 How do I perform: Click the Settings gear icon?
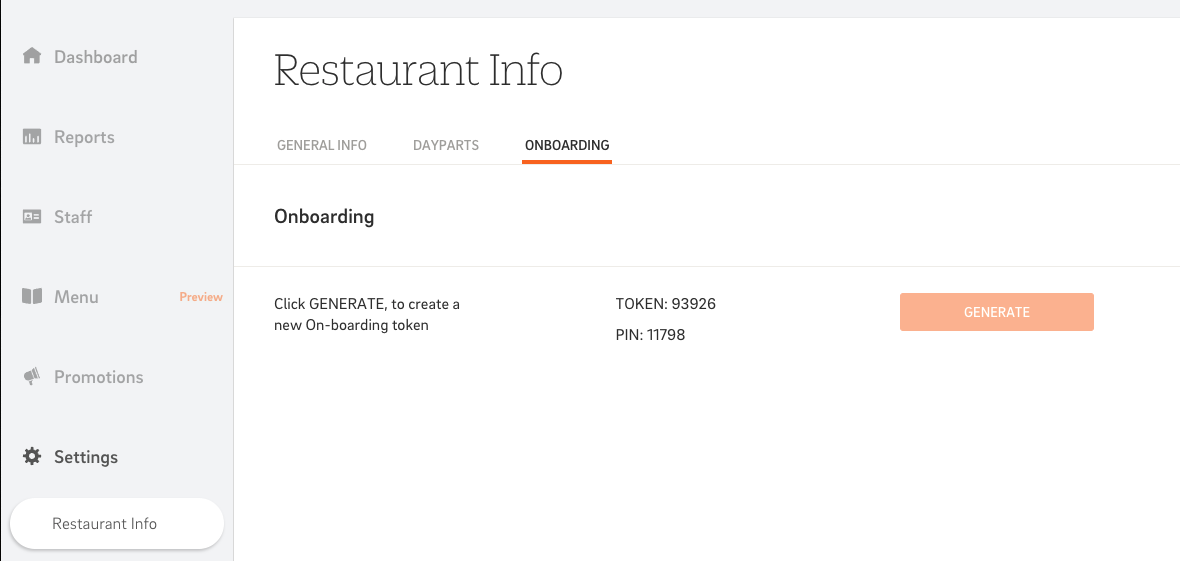pyautogui.click(x=32, y=456)
